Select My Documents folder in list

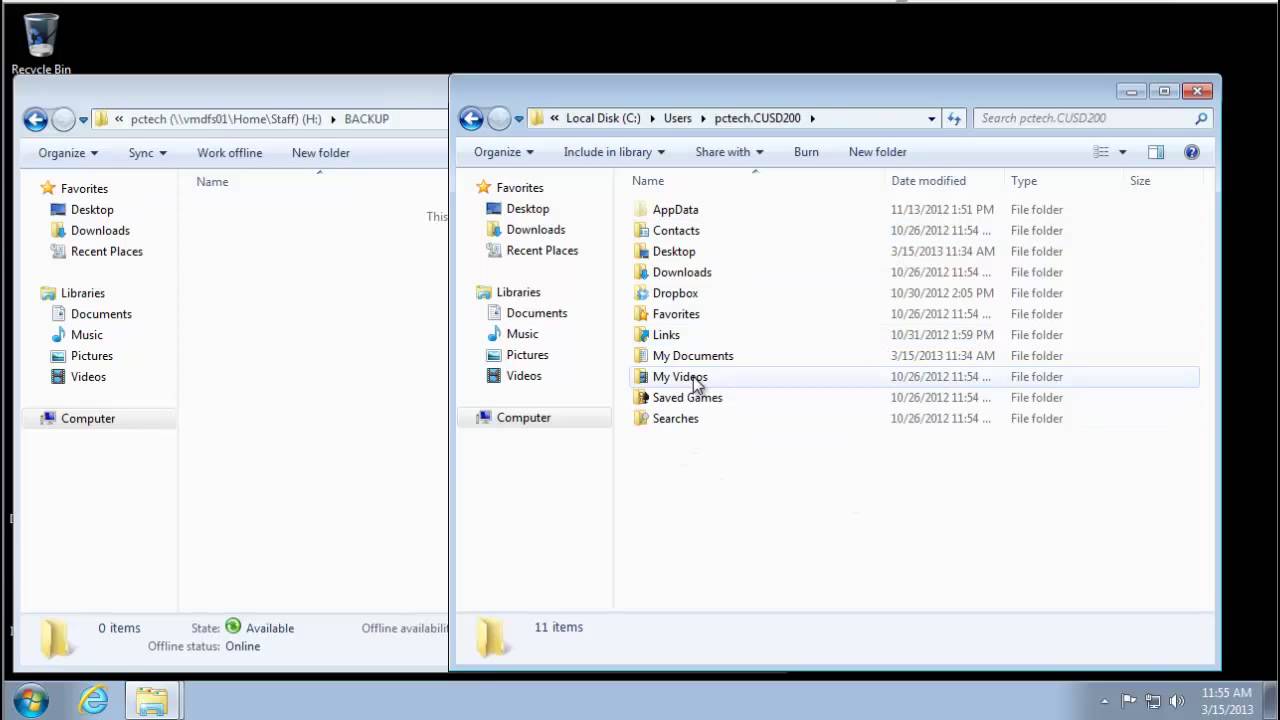(693, 357)
